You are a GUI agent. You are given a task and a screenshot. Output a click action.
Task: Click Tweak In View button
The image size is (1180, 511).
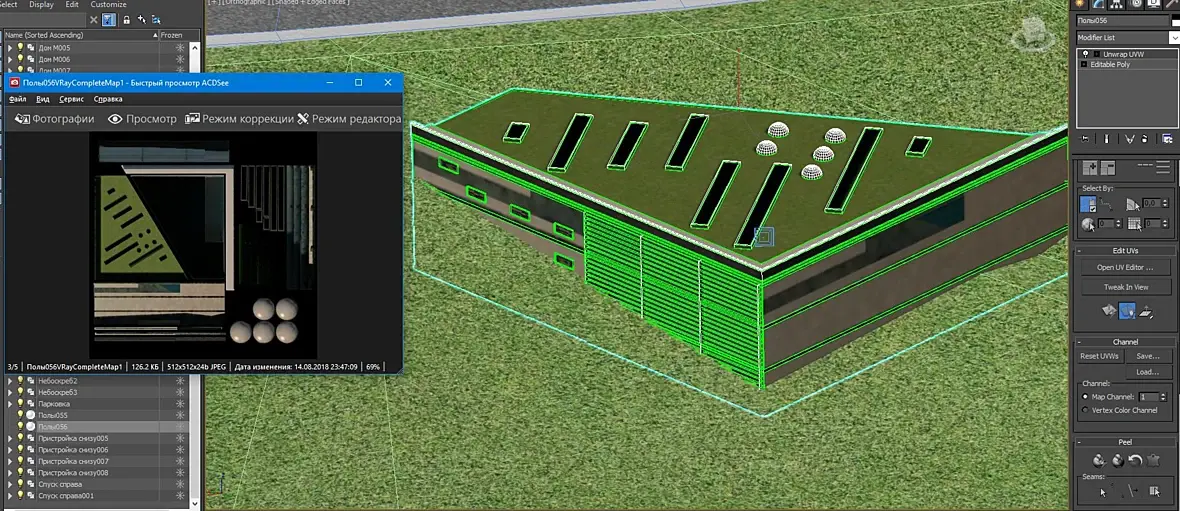tap(1126, 287)
